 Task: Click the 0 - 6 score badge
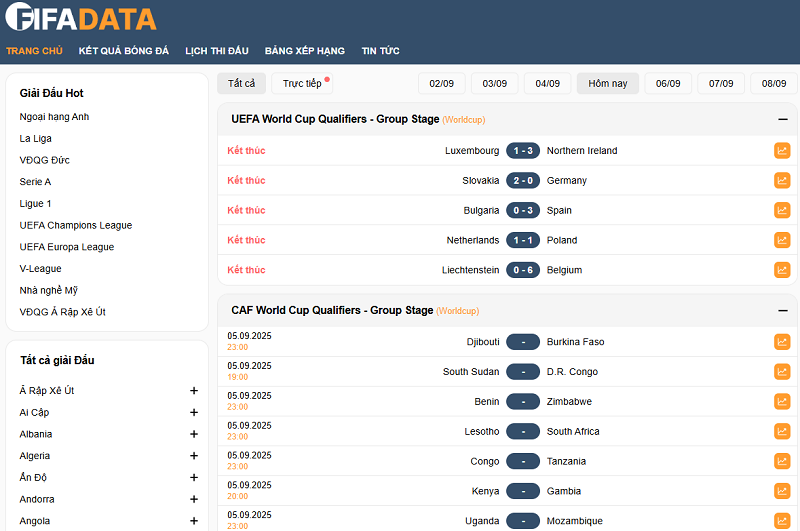(523, 270)
